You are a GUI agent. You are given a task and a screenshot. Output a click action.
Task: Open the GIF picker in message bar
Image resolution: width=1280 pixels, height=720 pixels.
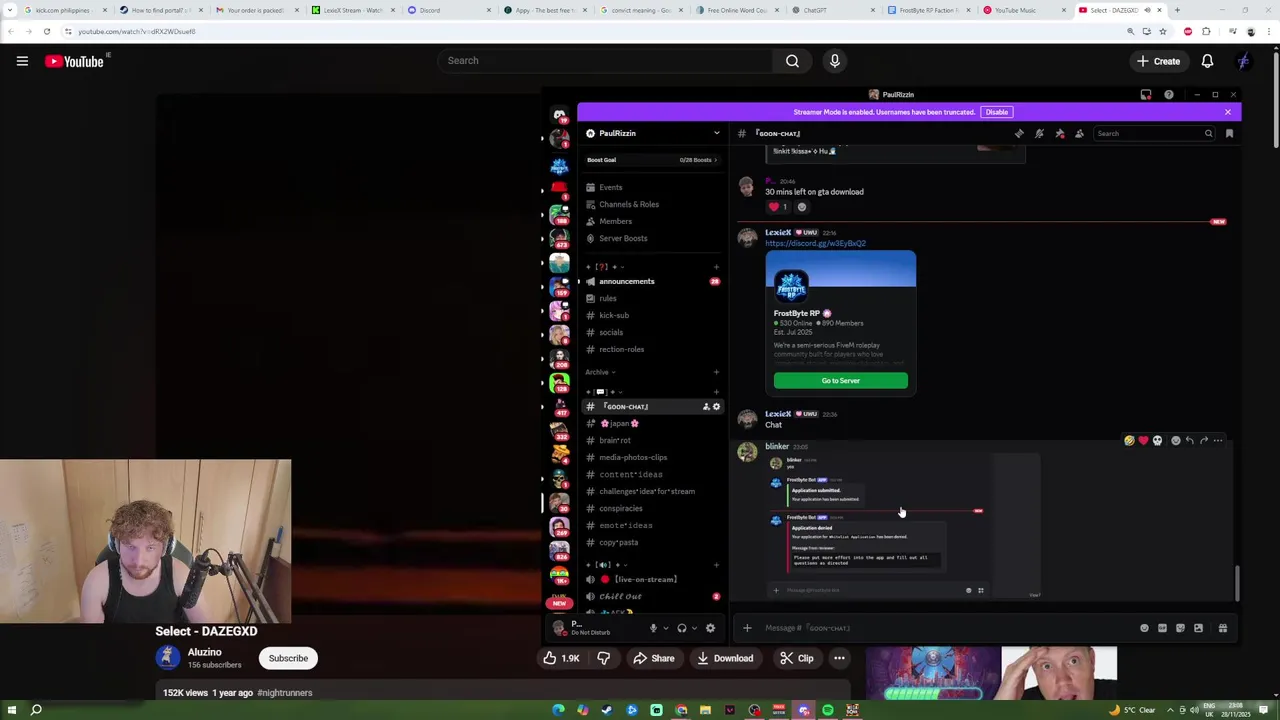pyautogui.click(x=1162, y=628)
